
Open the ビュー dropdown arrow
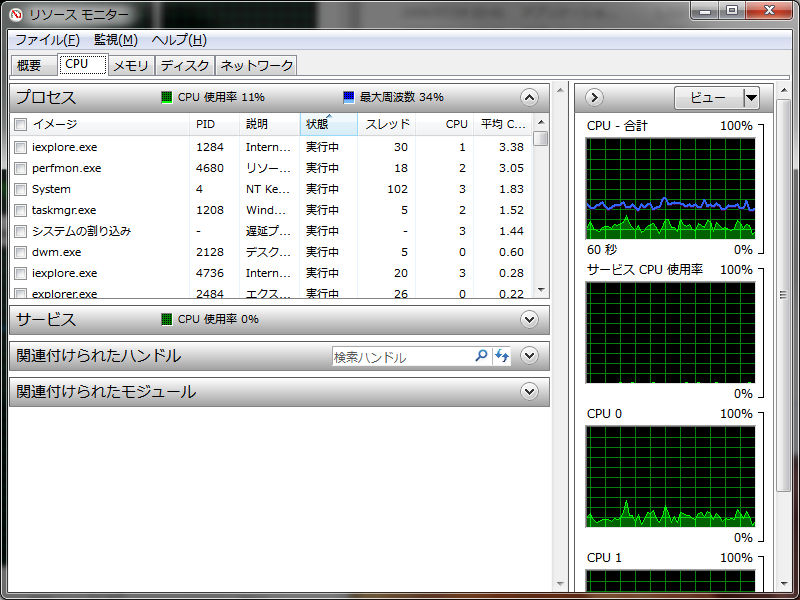coord(751,97)
